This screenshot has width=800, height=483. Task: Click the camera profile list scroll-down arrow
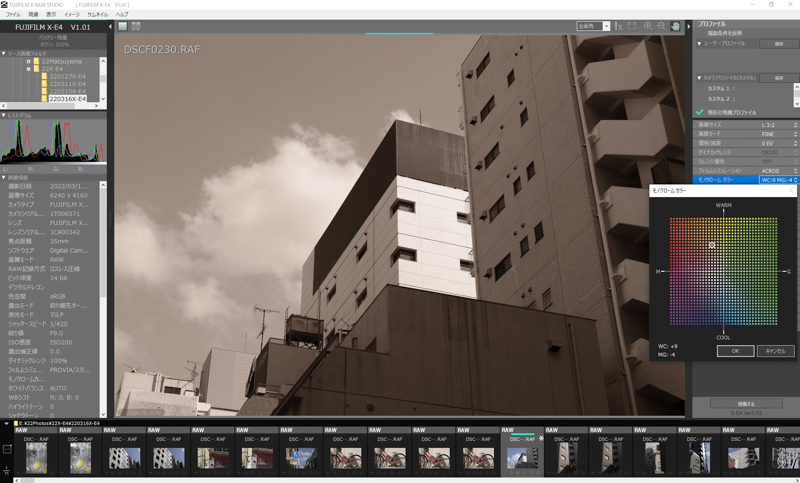point(796,104)
